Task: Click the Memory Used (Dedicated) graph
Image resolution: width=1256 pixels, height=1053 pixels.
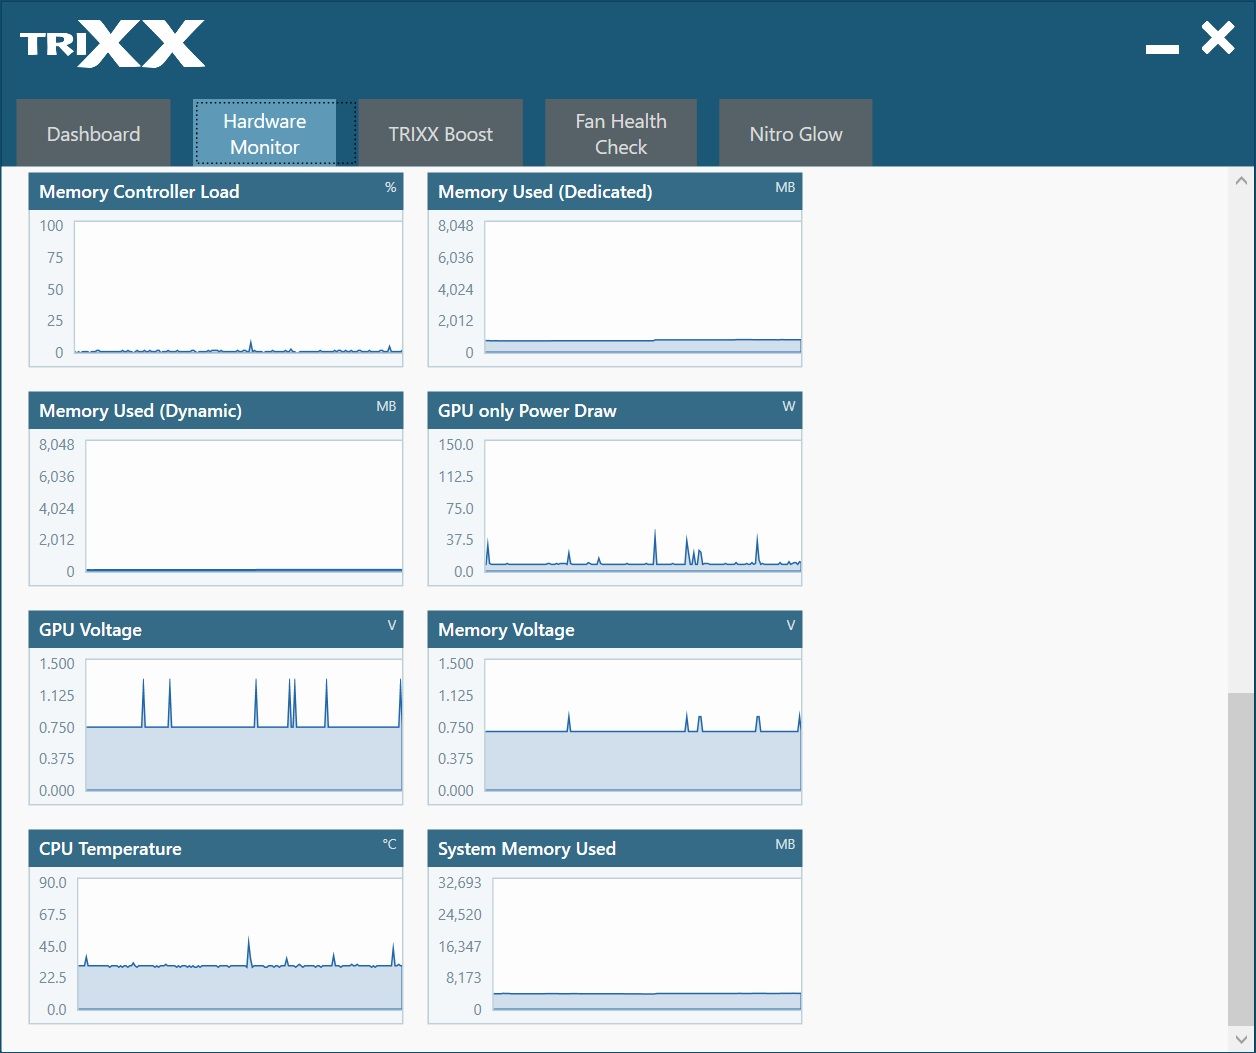Action: [x=643, y=287]
